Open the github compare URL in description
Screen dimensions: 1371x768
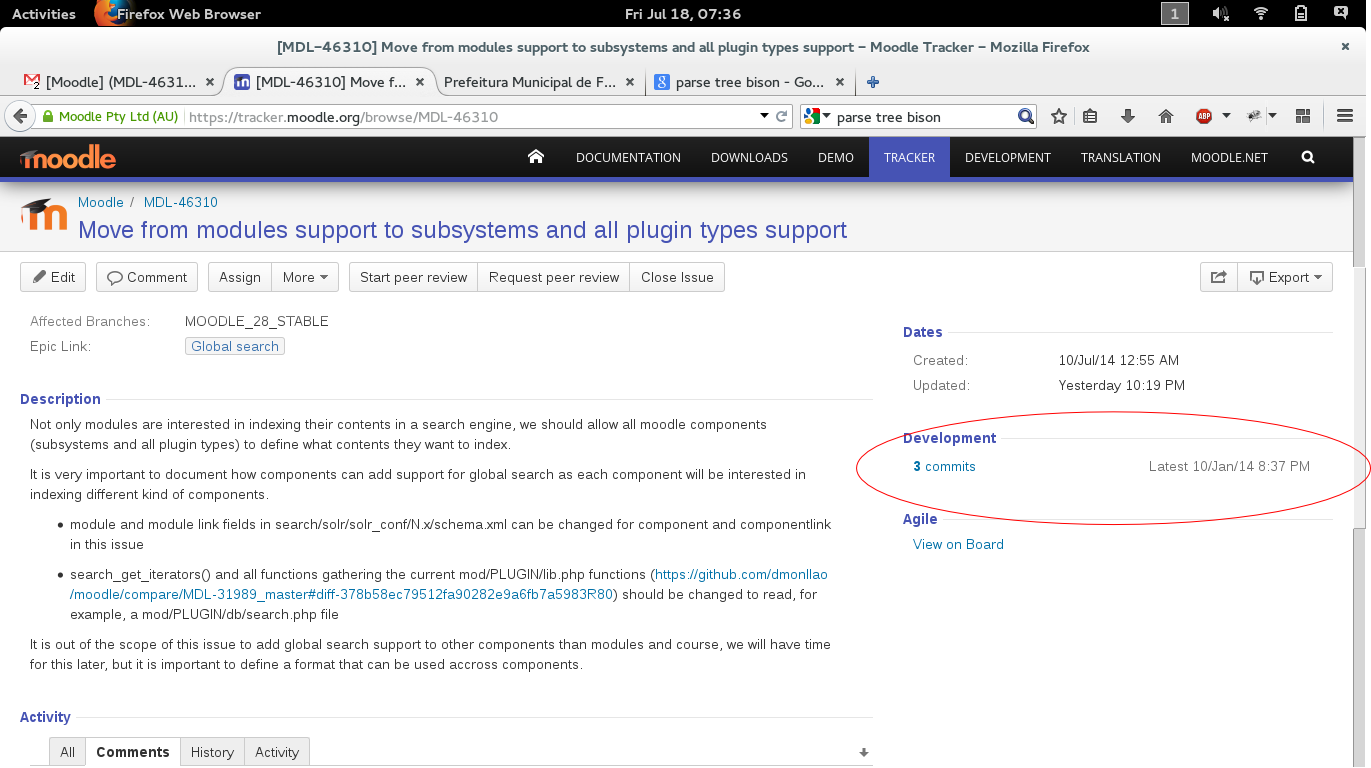click(448, 584)
